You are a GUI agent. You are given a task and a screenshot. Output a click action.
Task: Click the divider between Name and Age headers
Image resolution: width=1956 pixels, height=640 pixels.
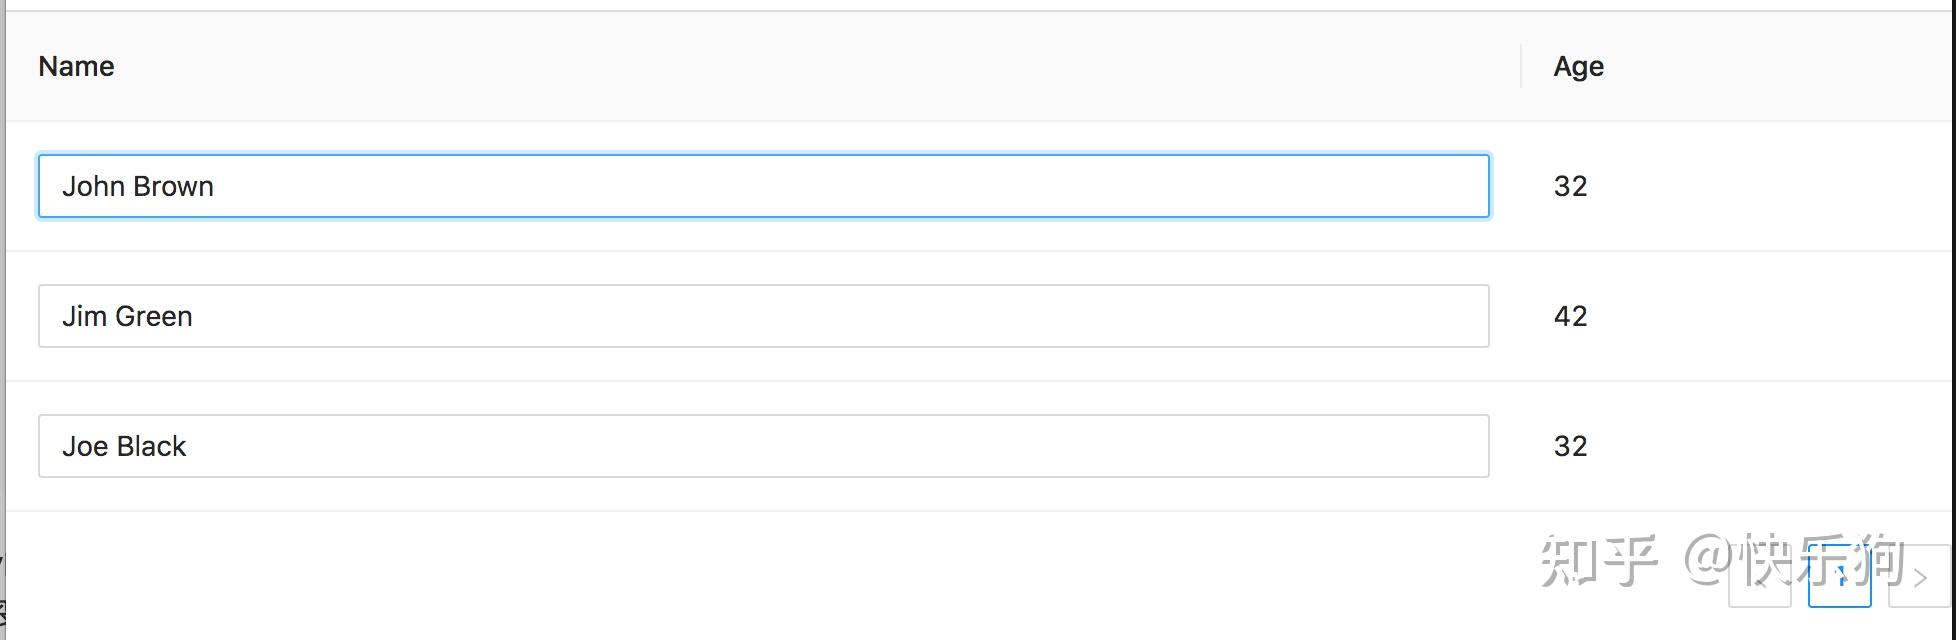point(1521,66)
